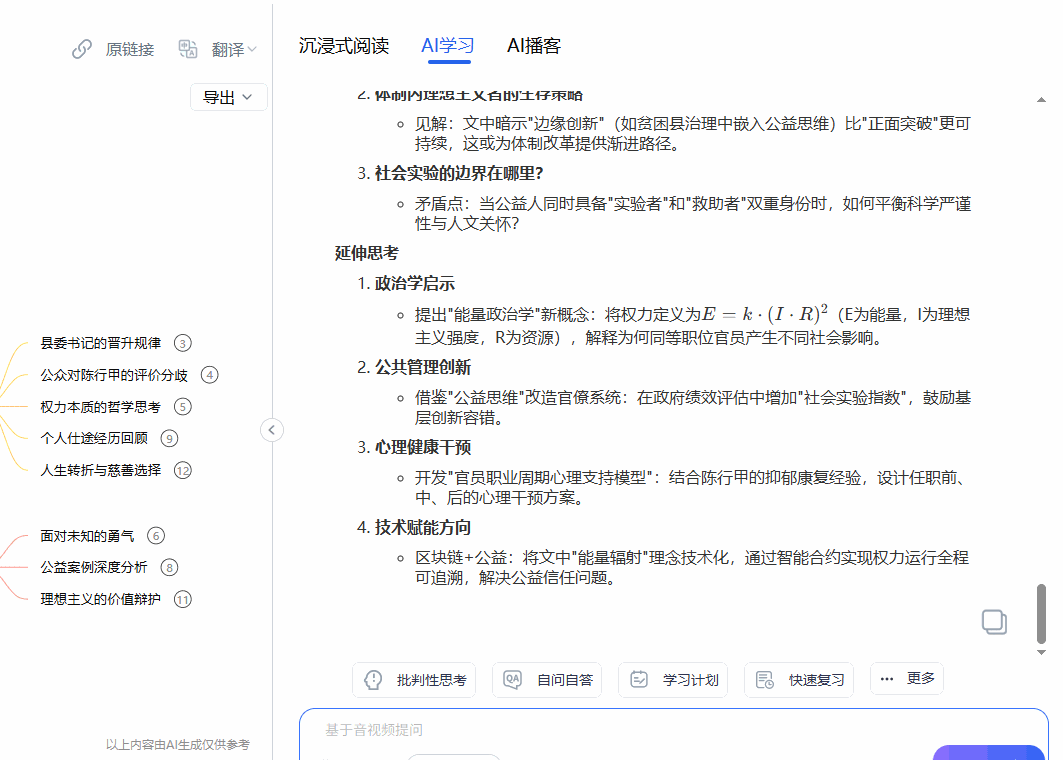Click the critical thinking head icon
This screenshot has width=1063, height=760.
click(374, 680)
